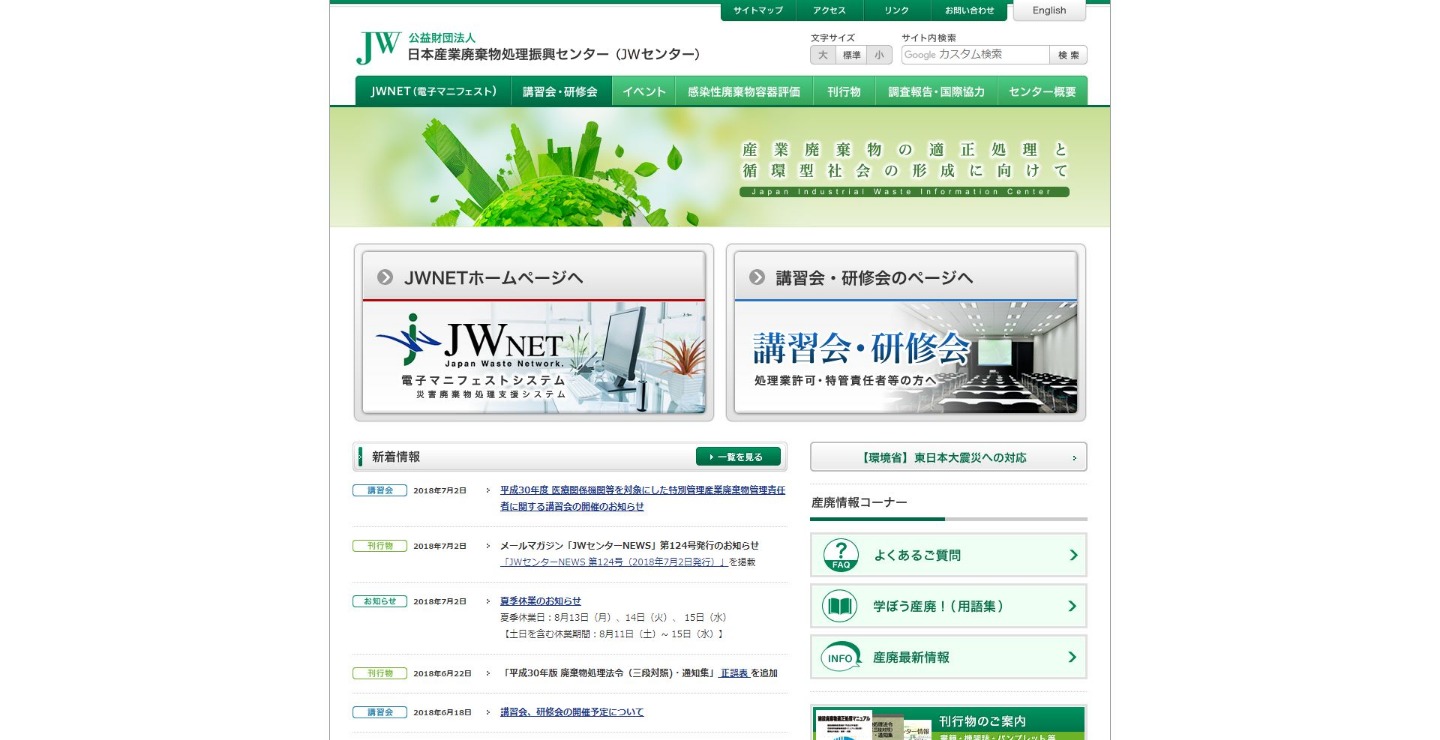Open JWセンターNEWS 第124号 link
This screenshot has height=740, width=1440.
(x=614, y=562)
